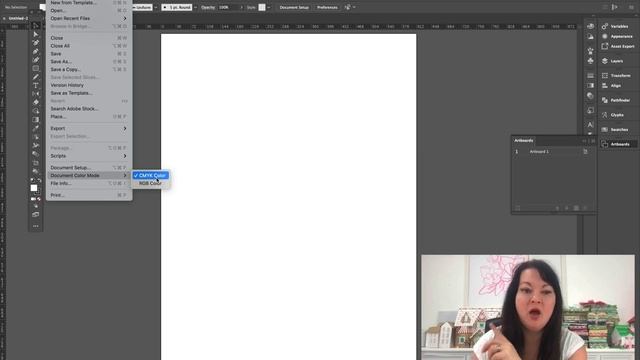640x360 pixels.
Task: Choose Document Setup... menu item
Action: coord(89,168)
